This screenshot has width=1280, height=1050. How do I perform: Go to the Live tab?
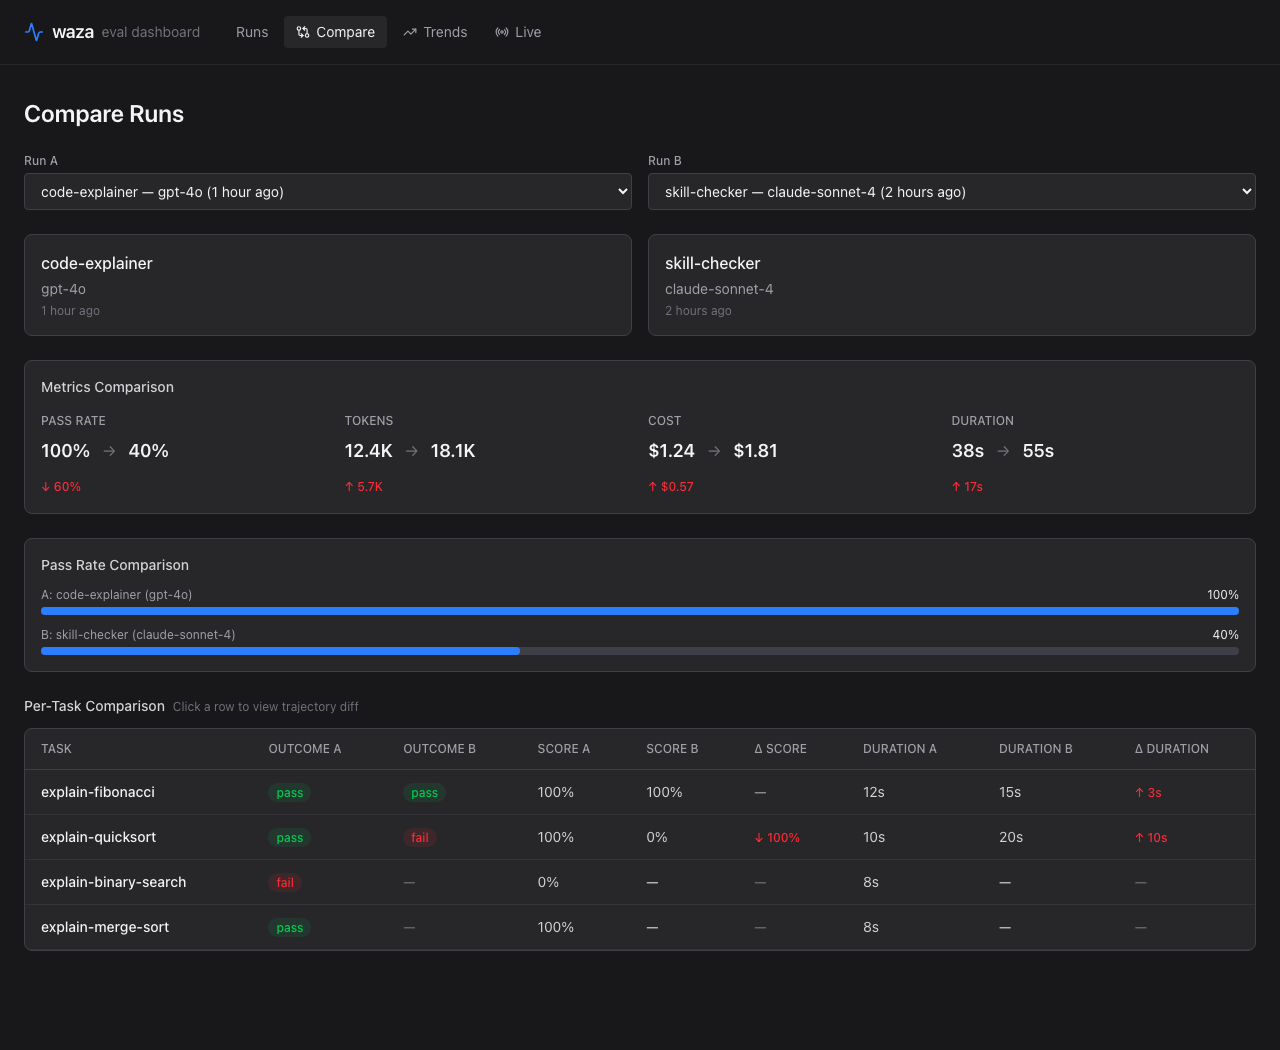click(518, 32)
